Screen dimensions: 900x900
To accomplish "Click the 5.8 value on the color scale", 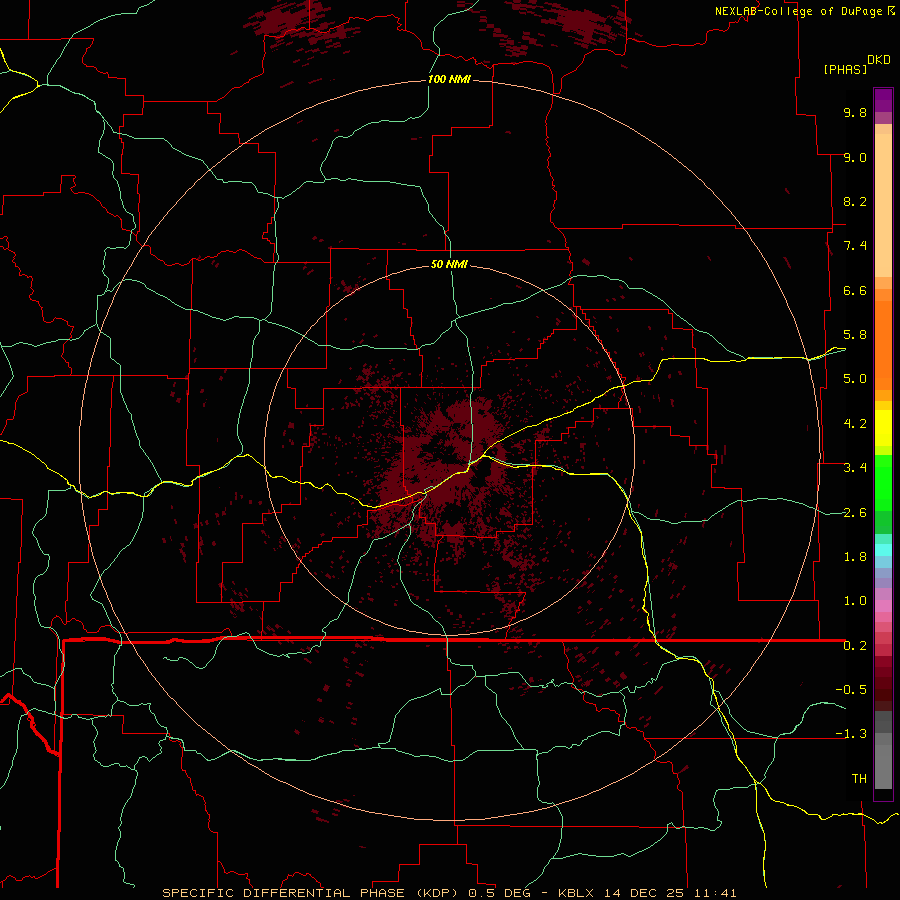I will (x=855, y=335).
